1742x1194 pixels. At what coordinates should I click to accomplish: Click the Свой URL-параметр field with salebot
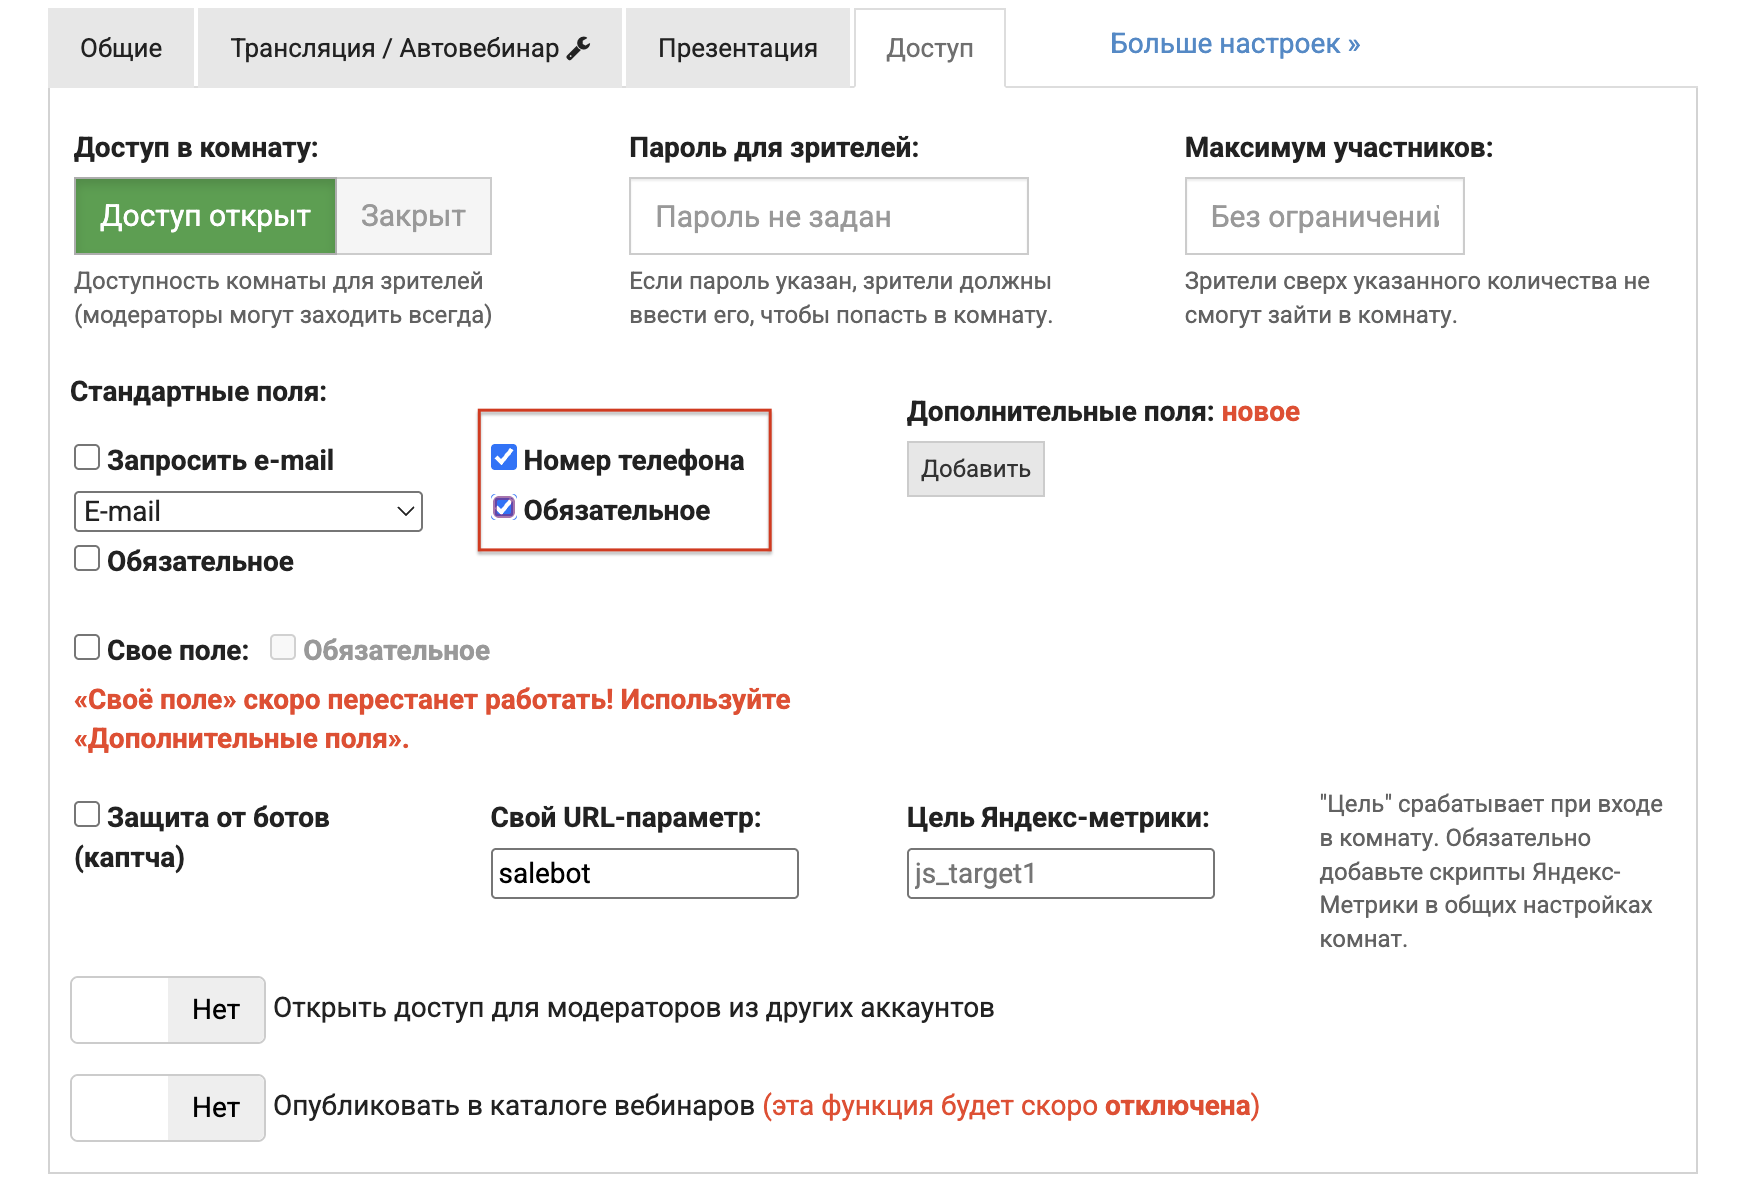[x=644, y=873]
